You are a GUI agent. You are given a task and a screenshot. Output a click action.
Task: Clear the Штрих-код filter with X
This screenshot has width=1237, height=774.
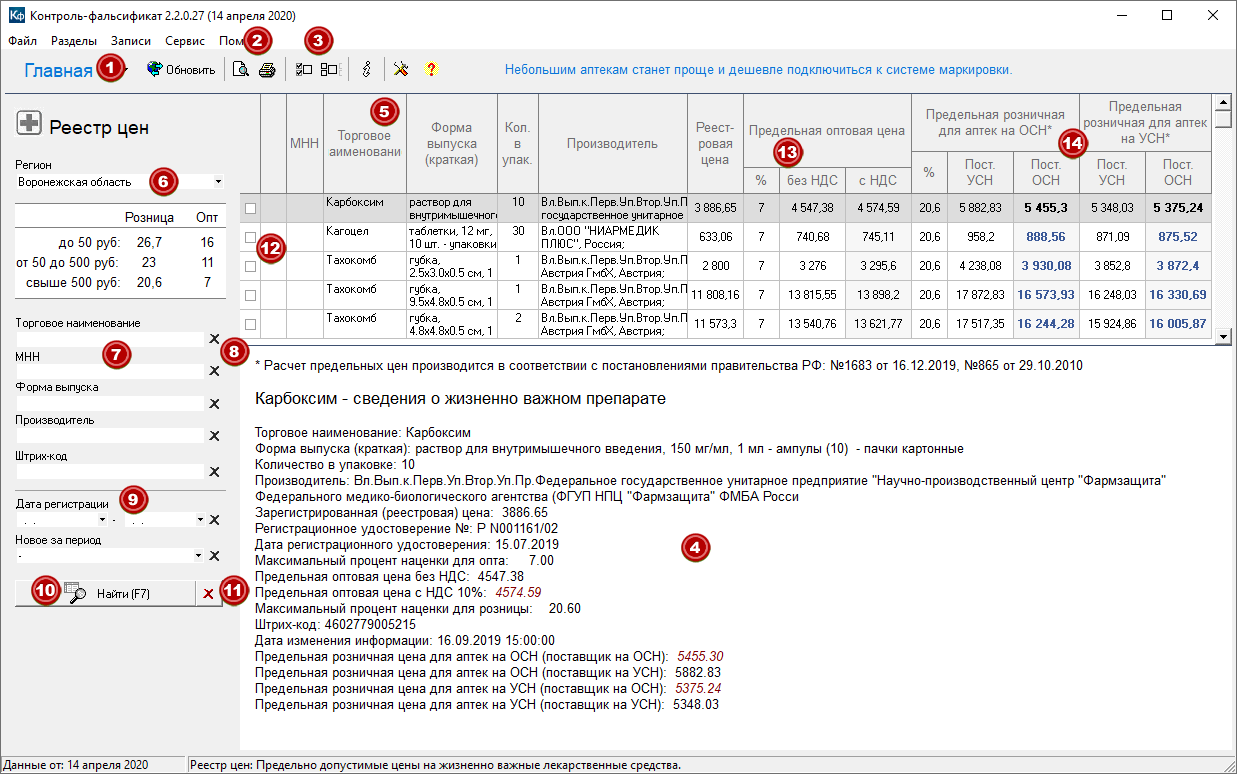214,471
